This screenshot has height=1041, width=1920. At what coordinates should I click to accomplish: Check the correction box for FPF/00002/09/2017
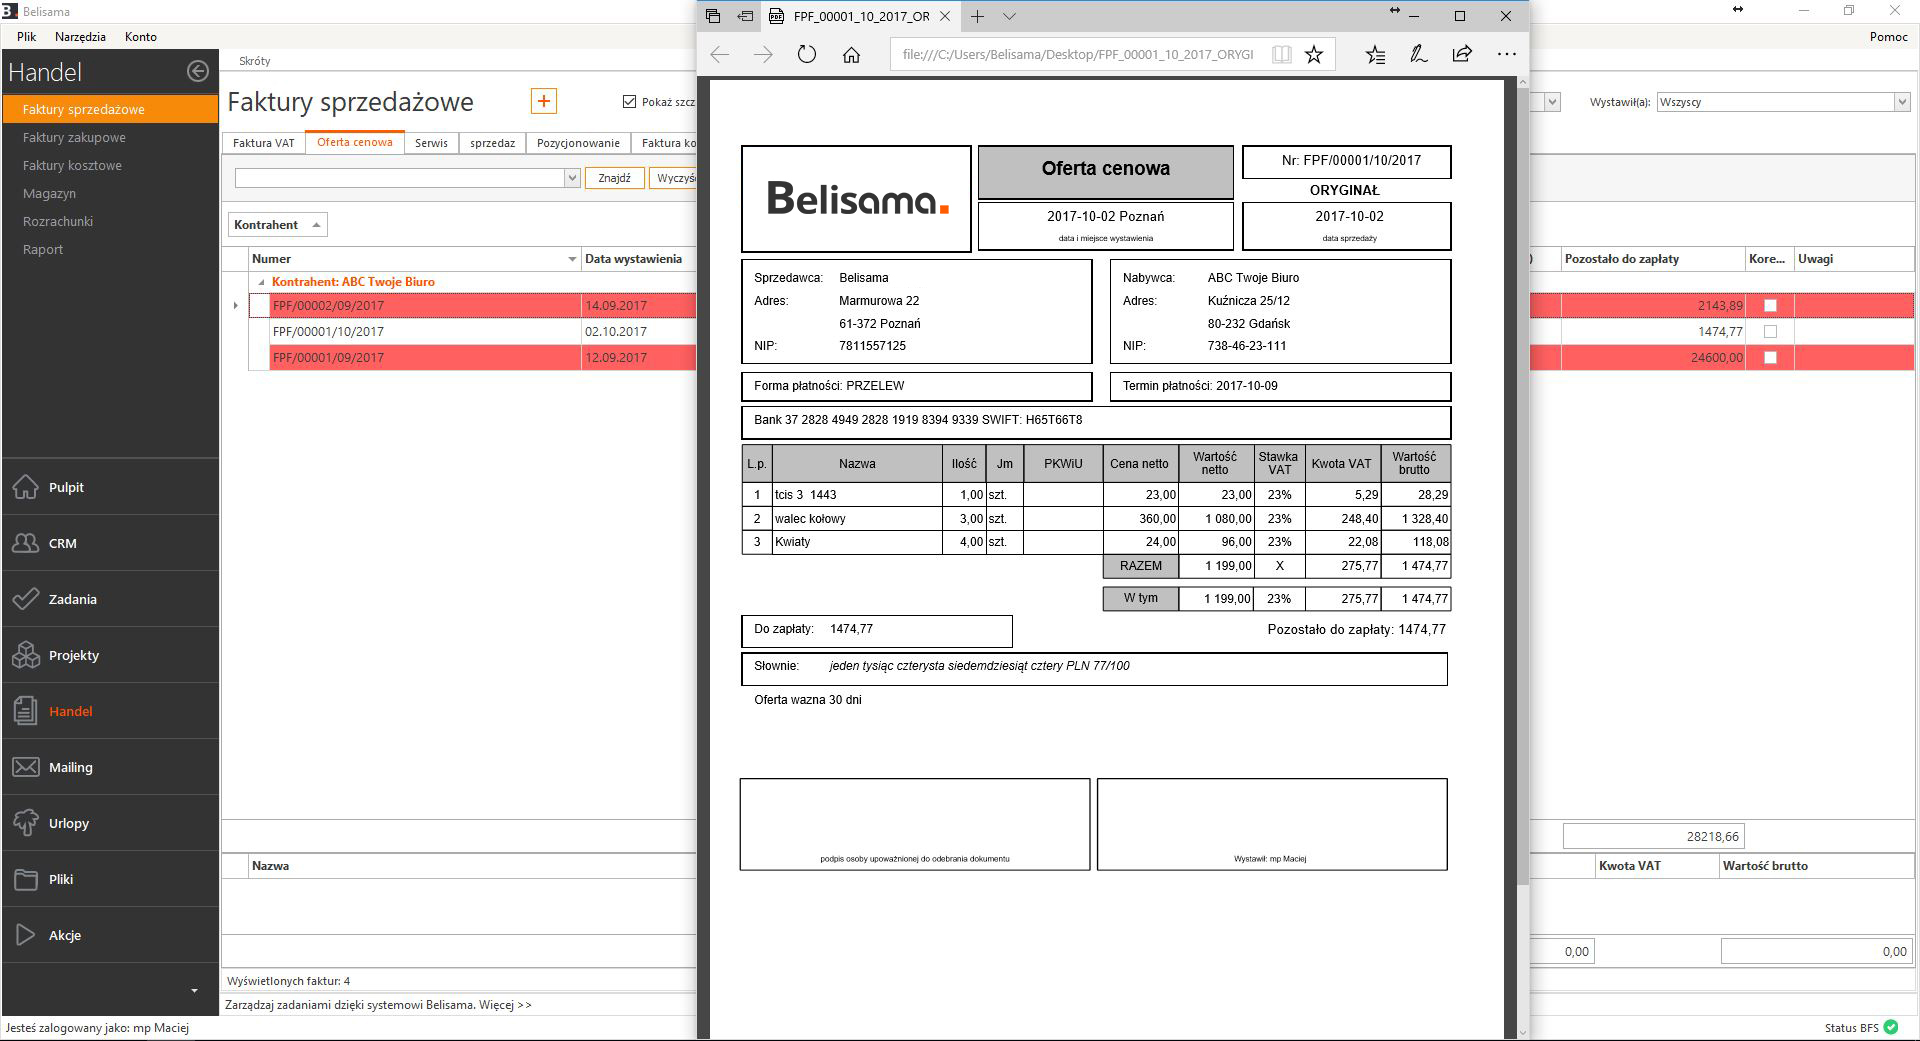click(1770, 306)
